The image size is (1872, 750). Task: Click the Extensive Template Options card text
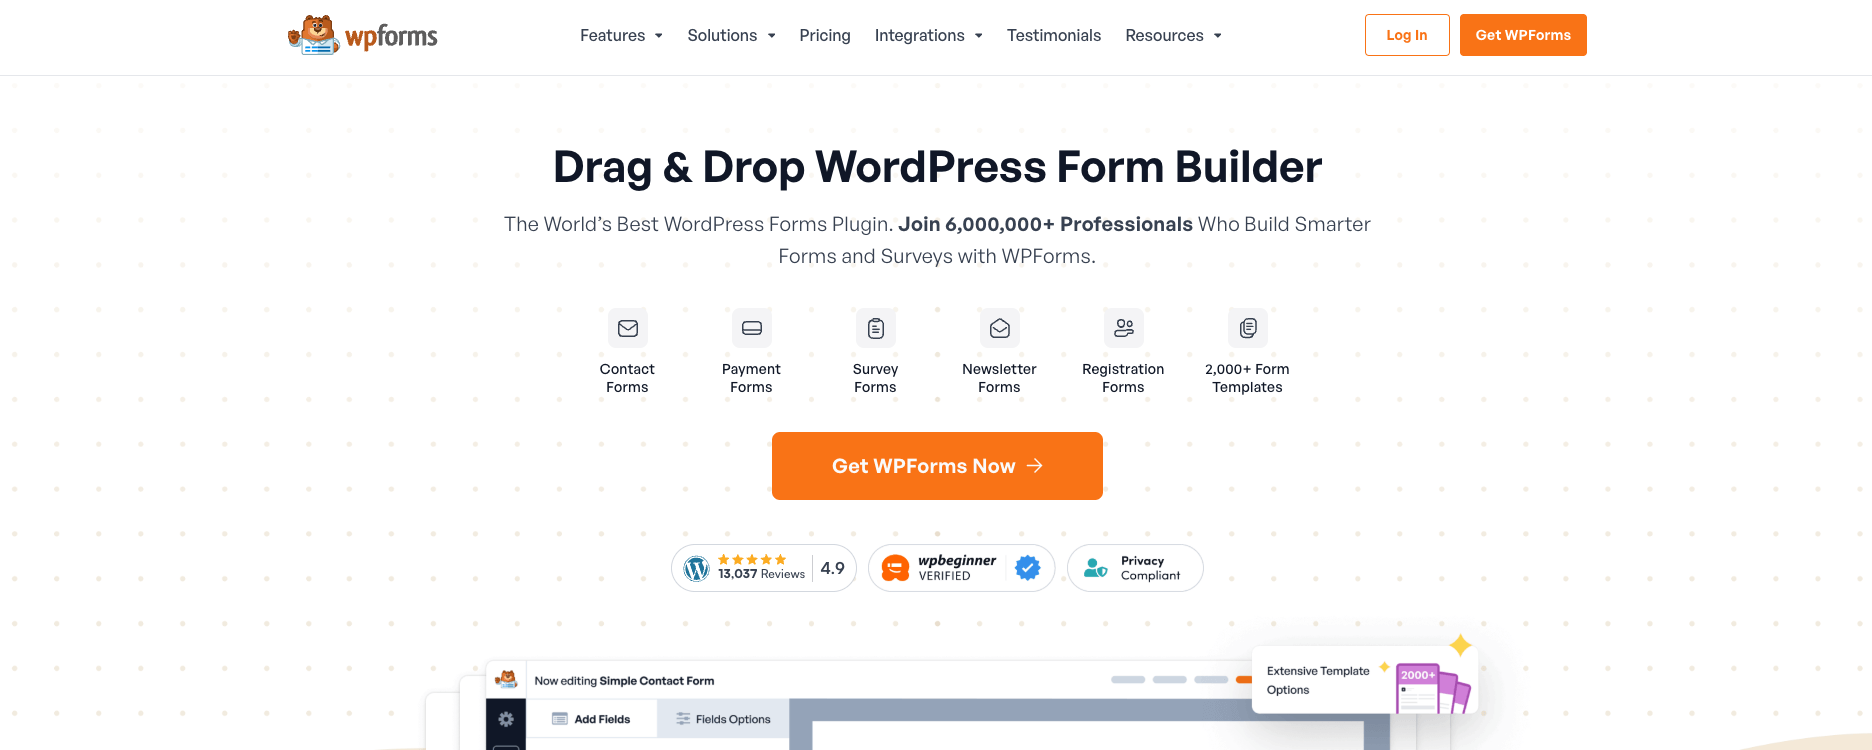1318,680
